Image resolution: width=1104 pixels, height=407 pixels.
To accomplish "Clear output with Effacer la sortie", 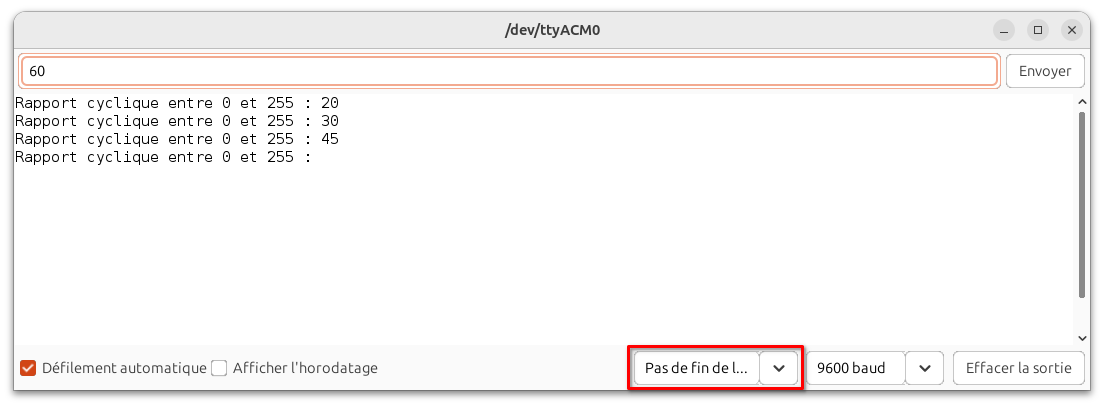I will click(1019, 368).
